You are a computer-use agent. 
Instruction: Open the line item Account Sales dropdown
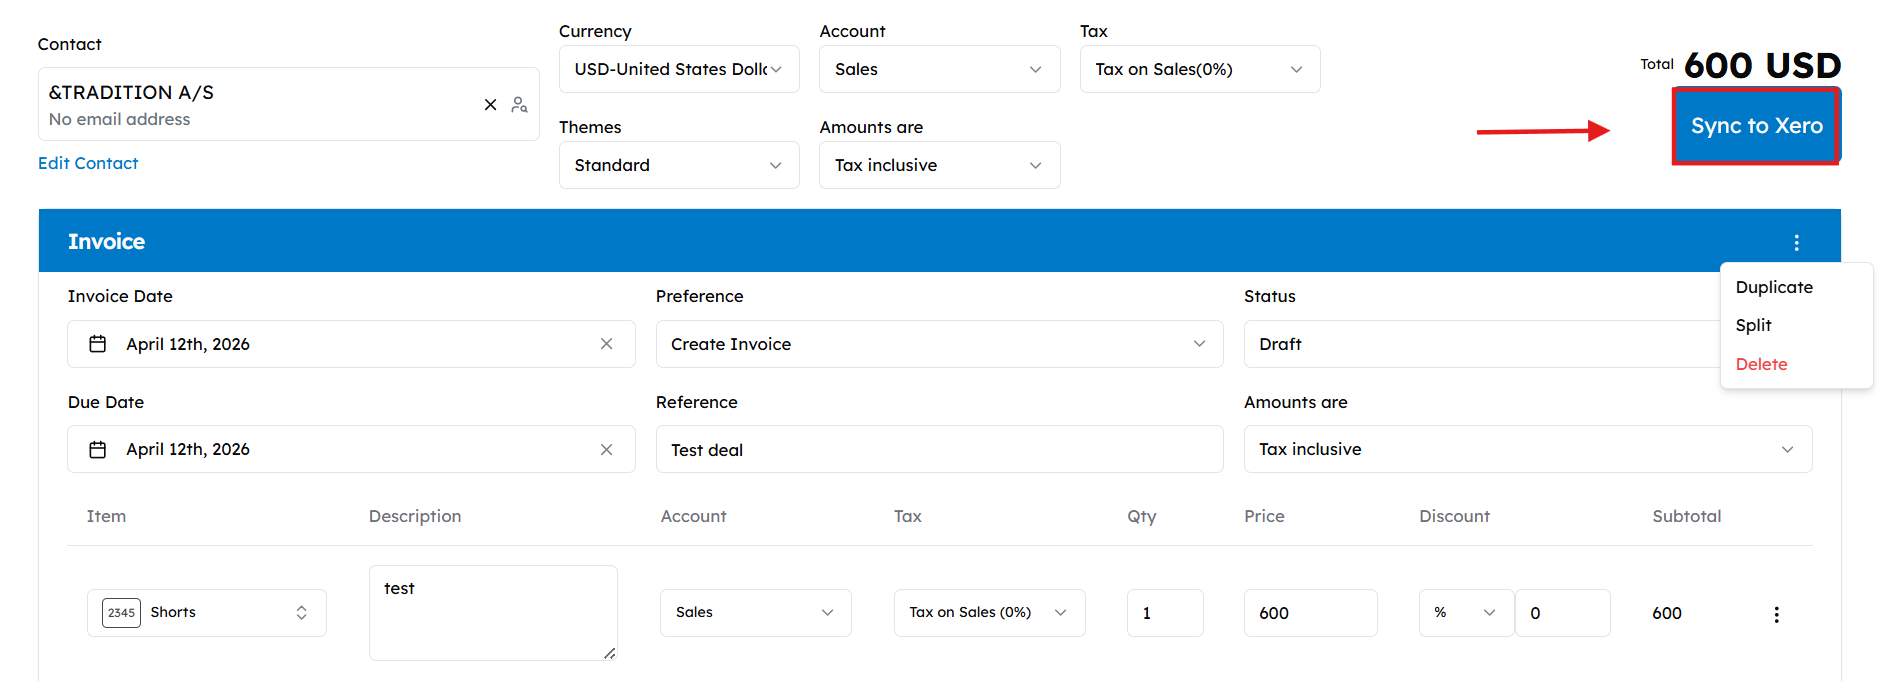[x=755, y=613]
